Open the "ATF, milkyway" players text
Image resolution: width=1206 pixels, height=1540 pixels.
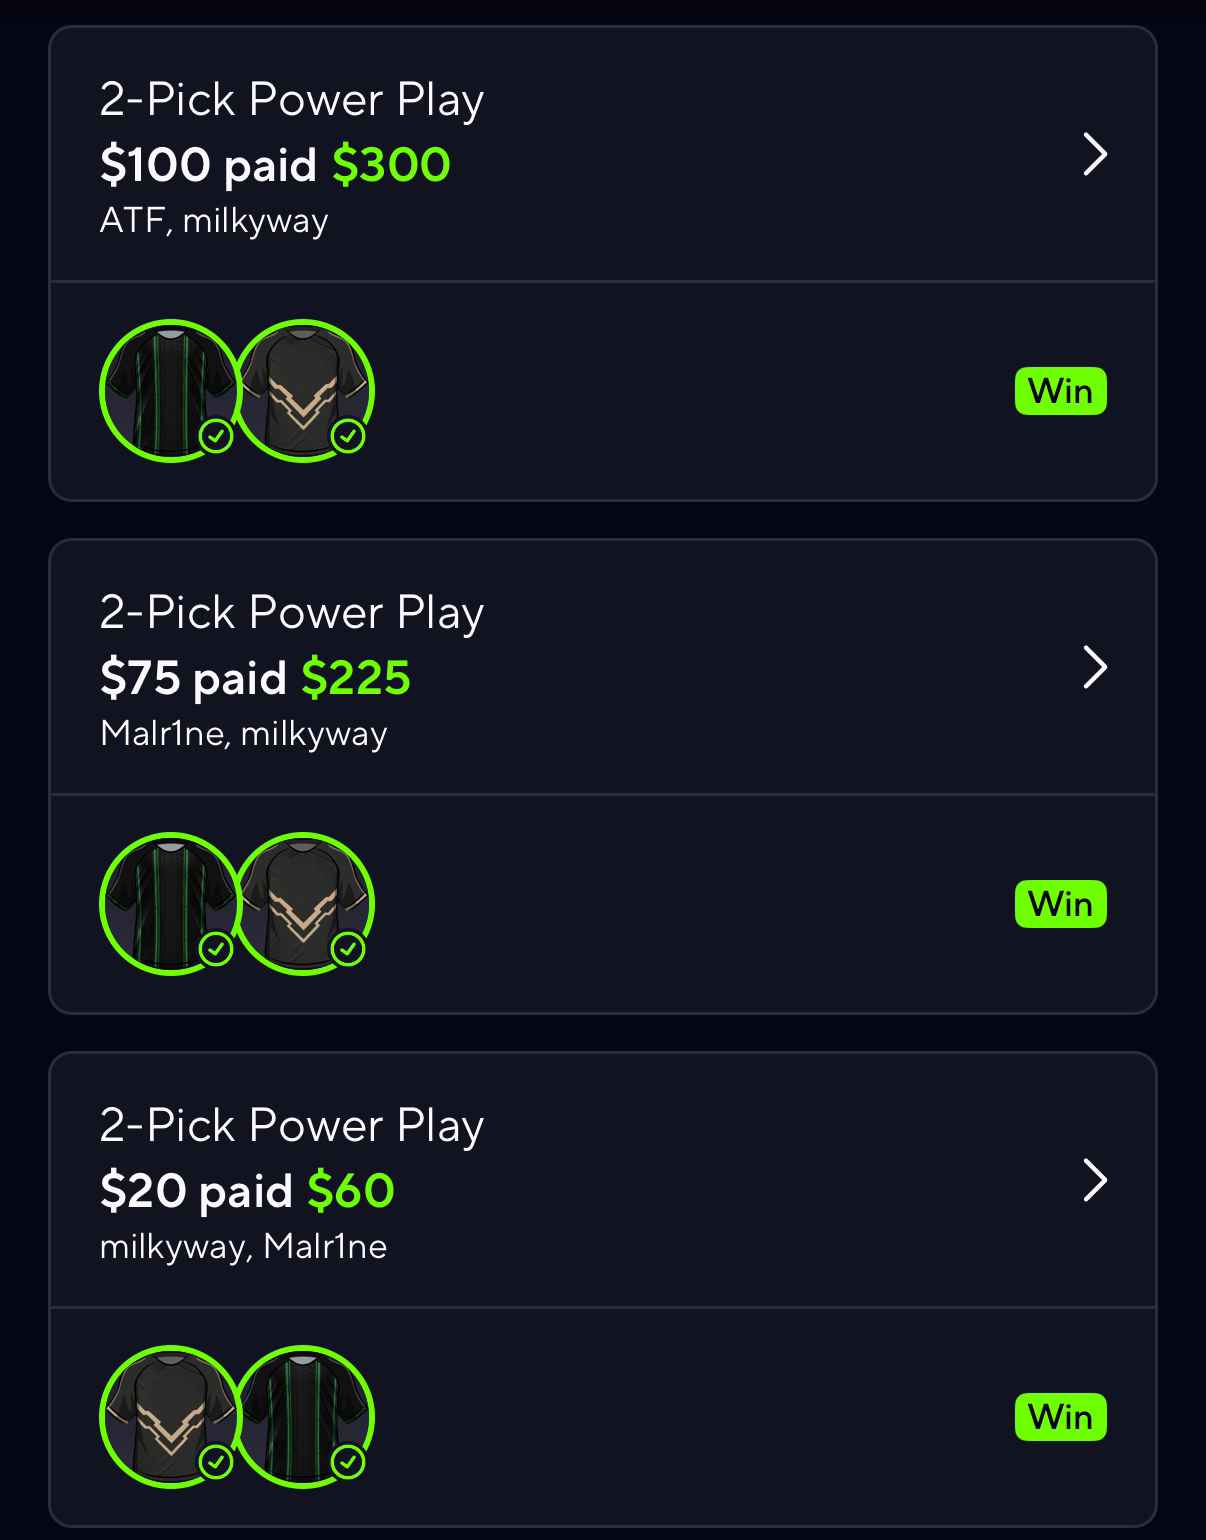click(214, 220)
